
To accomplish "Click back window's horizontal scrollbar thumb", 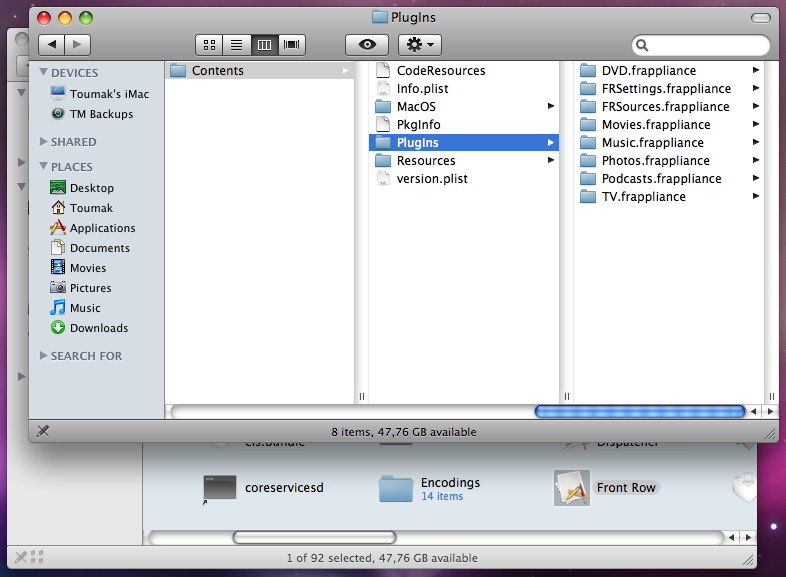I will tap(314, 537).
